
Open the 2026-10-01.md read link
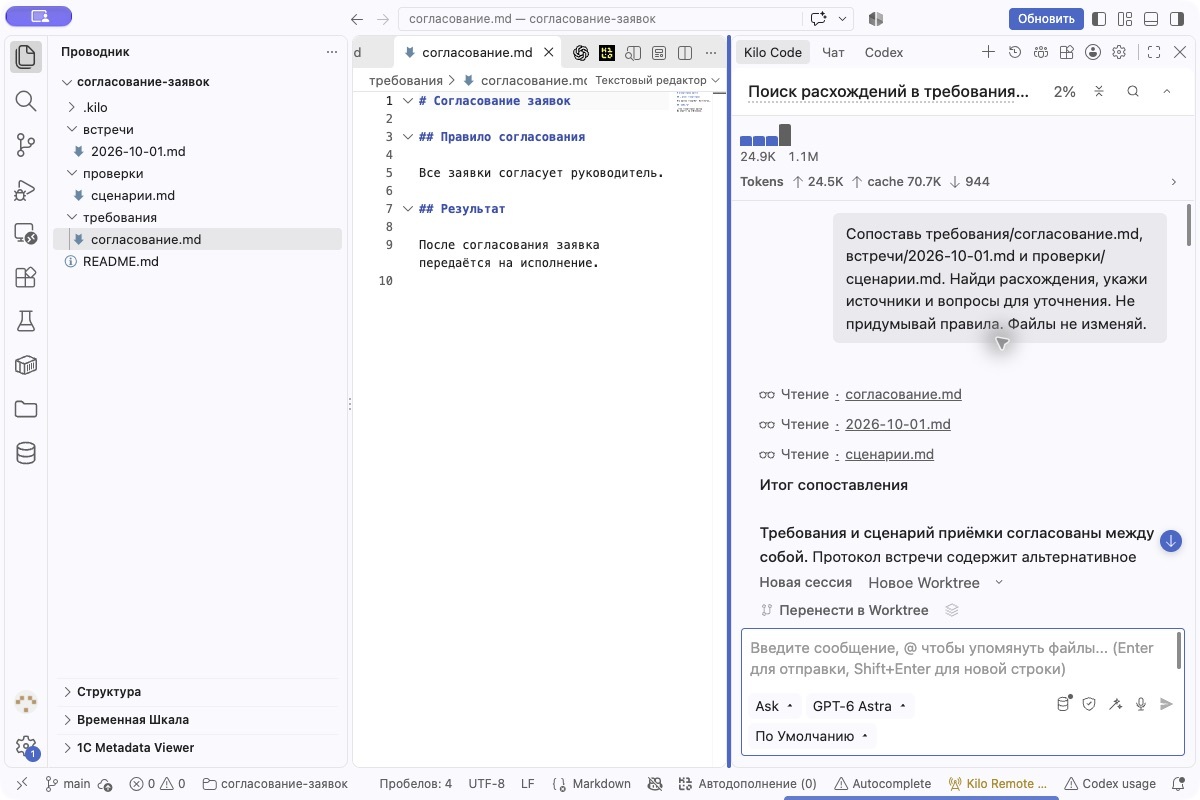[898, 424]
